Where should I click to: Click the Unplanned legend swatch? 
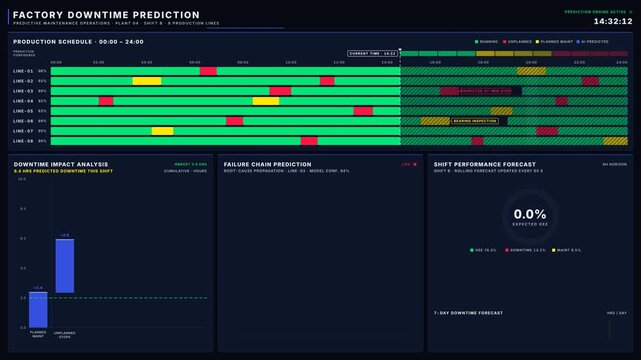(504, 42)
